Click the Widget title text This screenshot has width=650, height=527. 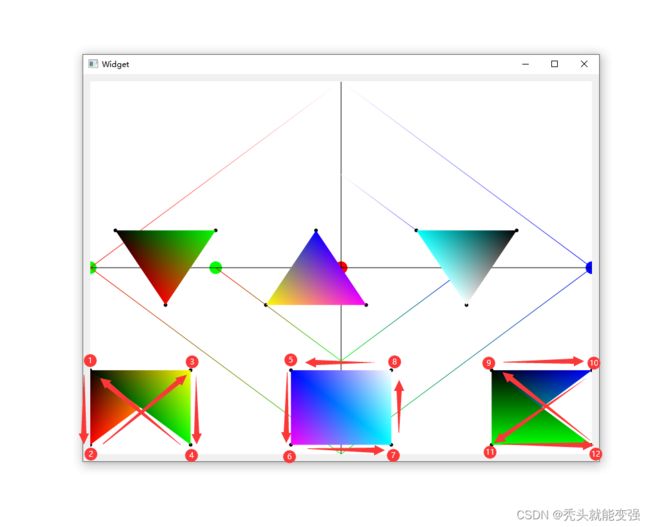(115, 64)
